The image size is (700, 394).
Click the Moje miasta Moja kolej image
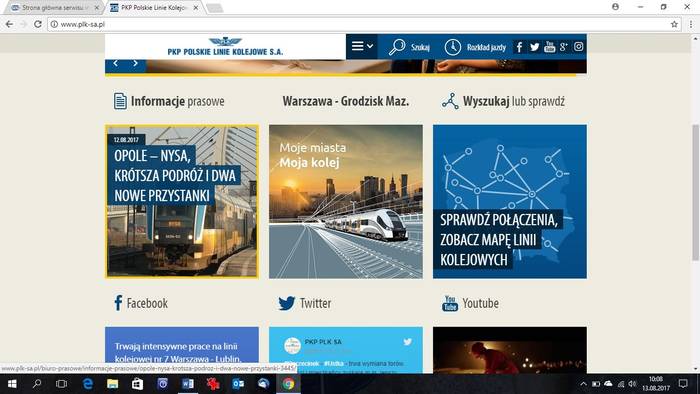click(x=346, y=201)
